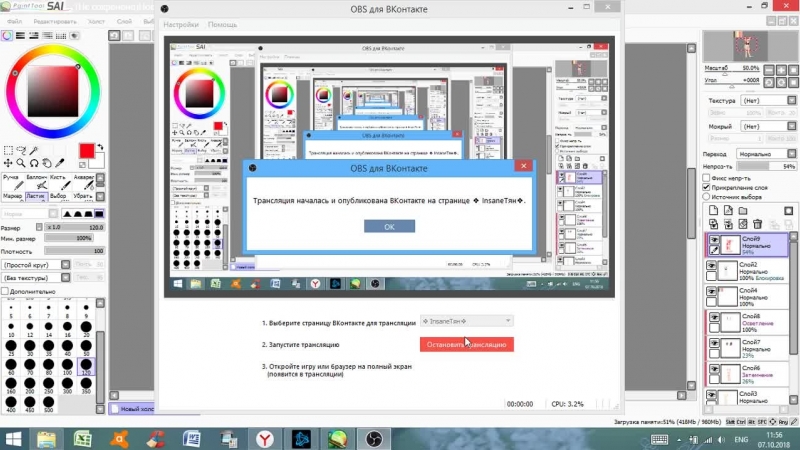
Task: Open the Холст menu in SAI
Action: [x=96, y=21]
